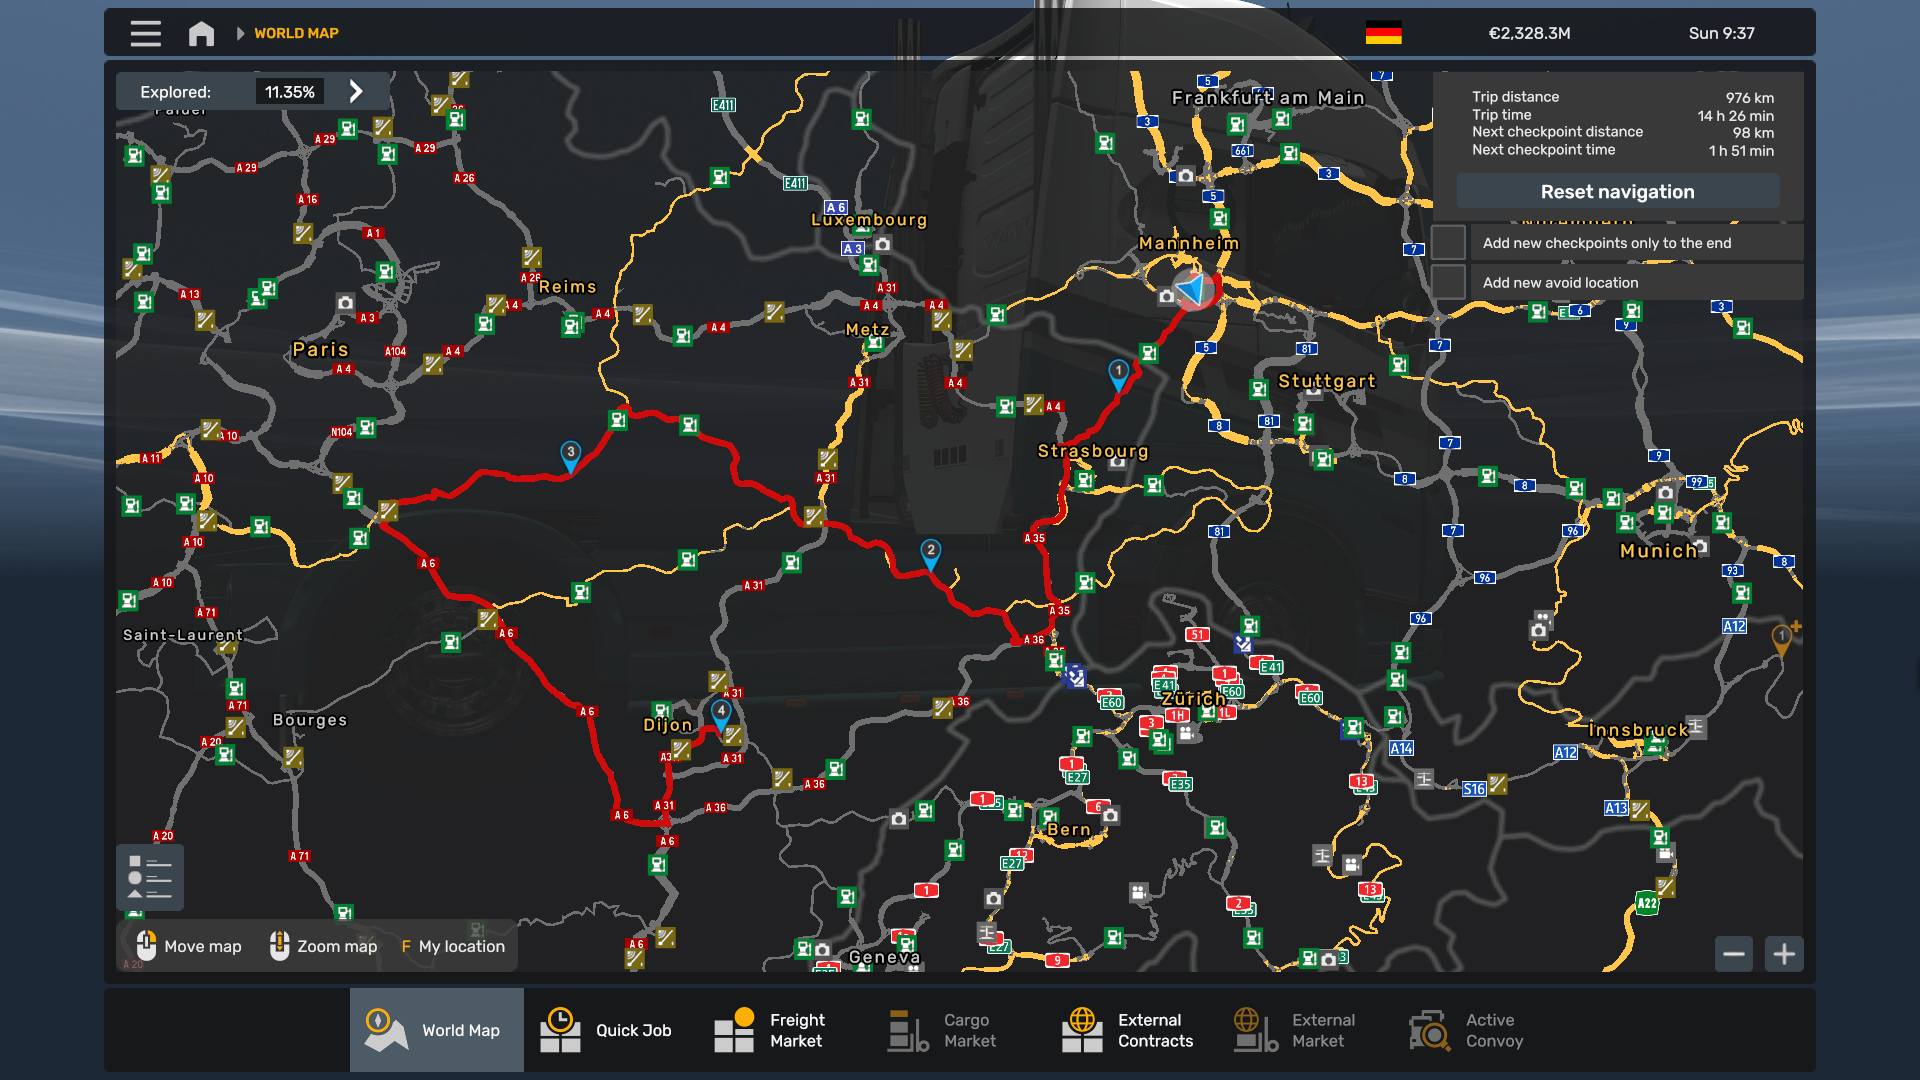This screenshot has width=1920, height=1080.
Task: Select checkpoint 3 marker east of Paris
Action: (570, 455)
